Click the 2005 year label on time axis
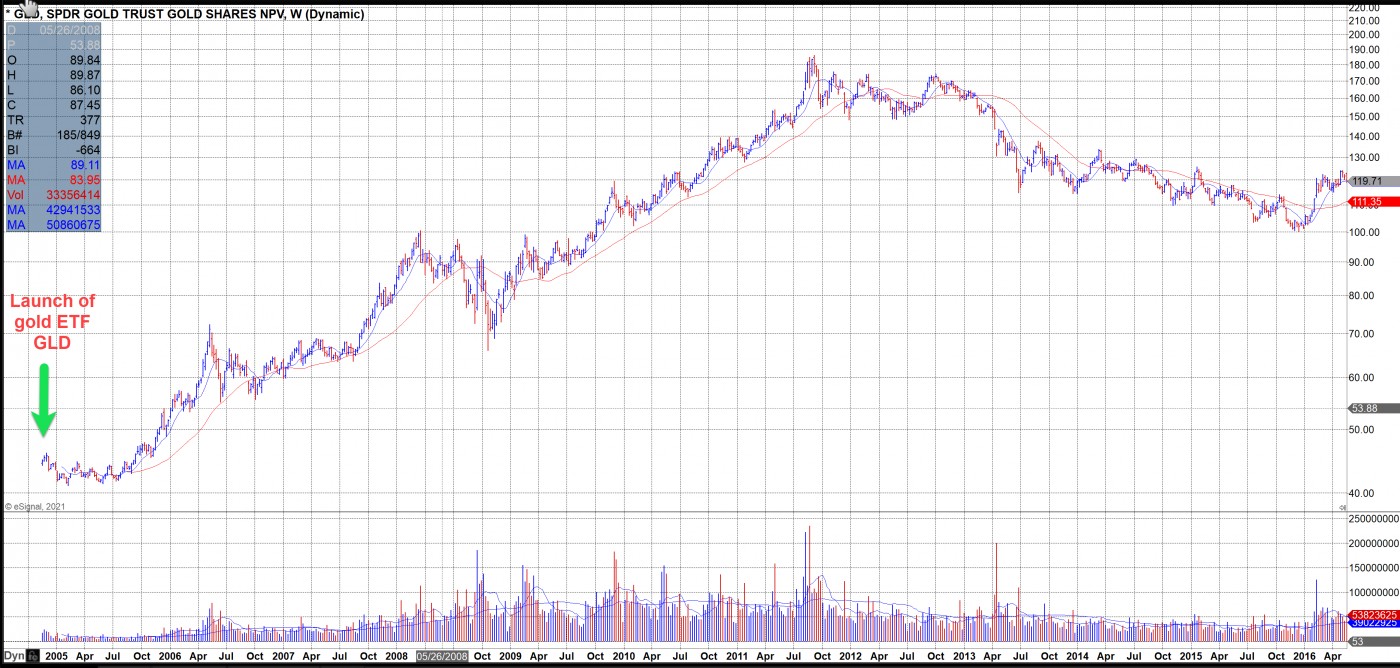1400x668 pixels. tap(57, 657)
